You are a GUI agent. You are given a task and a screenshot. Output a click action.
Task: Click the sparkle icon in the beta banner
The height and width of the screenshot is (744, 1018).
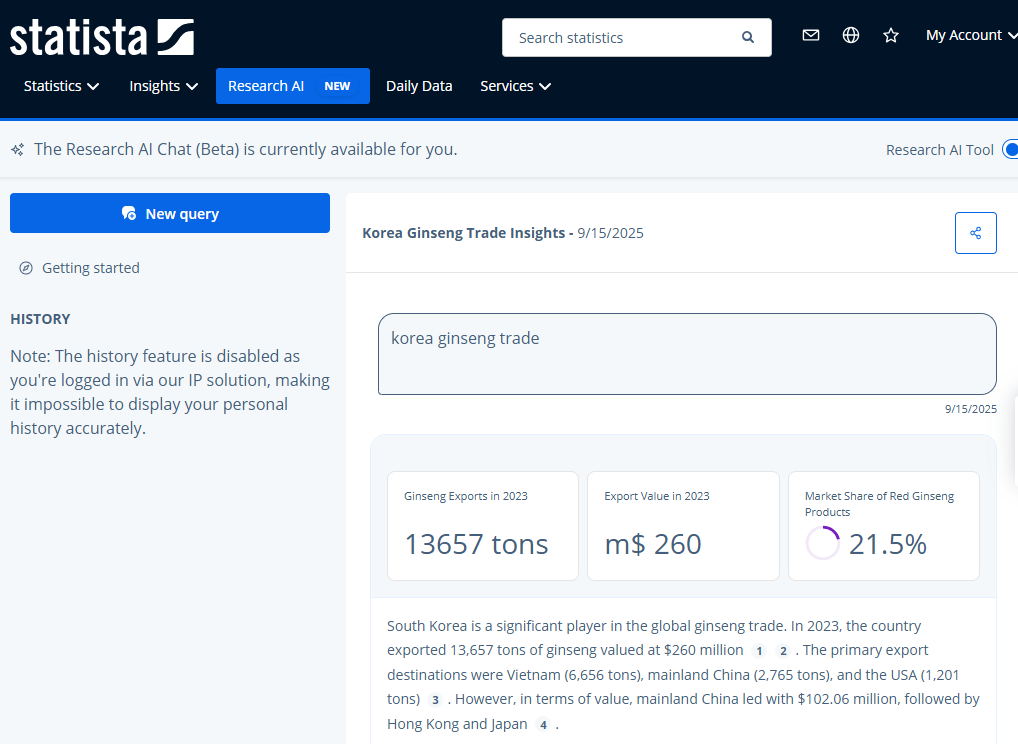click(x=16, y=149)
